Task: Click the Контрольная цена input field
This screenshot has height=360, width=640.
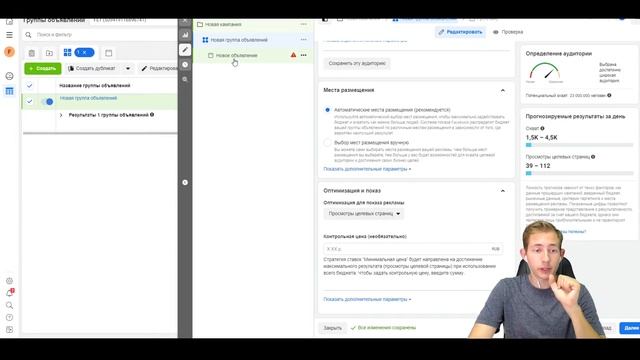Action: [413, 249]
